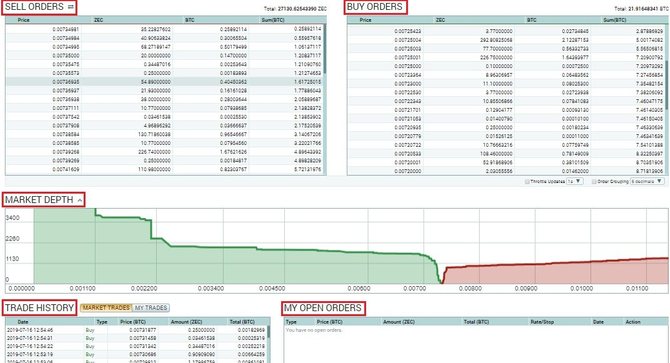The image size is (670, 363).
Task: Switch to the MARKET TRADES tab
Action: click(x=106, y=307)
